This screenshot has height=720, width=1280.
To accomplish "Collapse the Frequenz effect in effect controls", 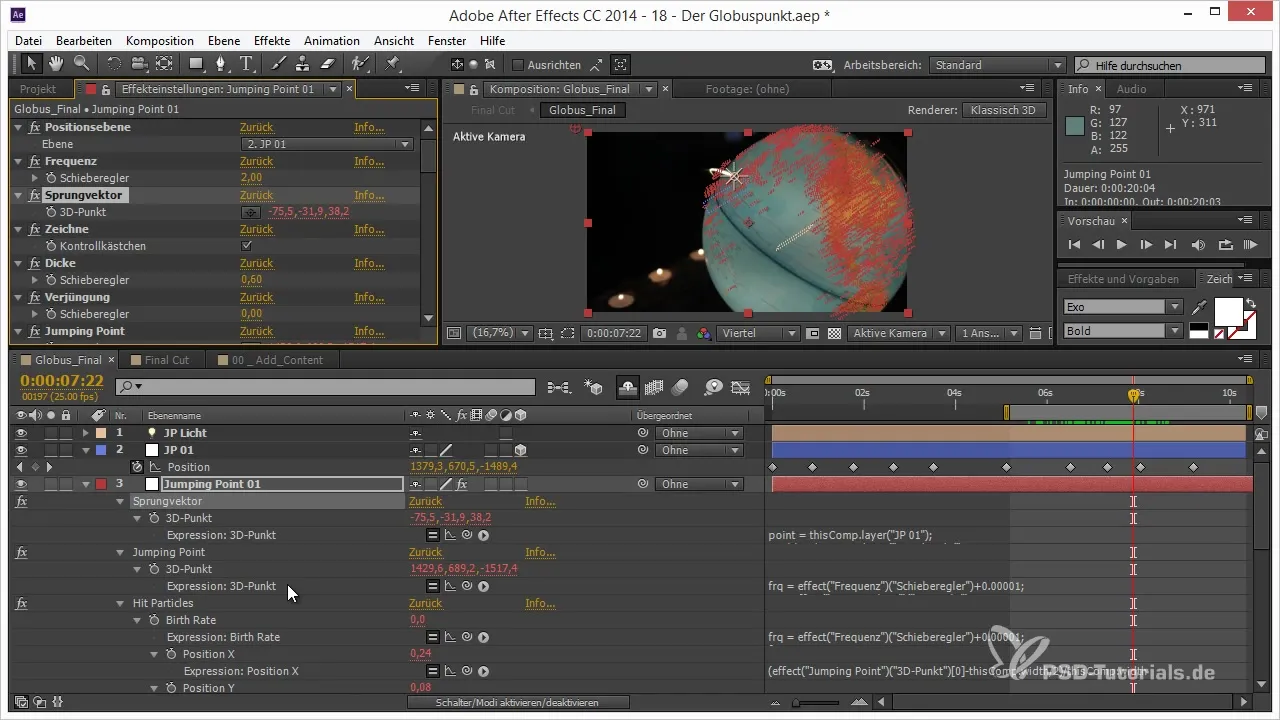I will coord(19,161).
